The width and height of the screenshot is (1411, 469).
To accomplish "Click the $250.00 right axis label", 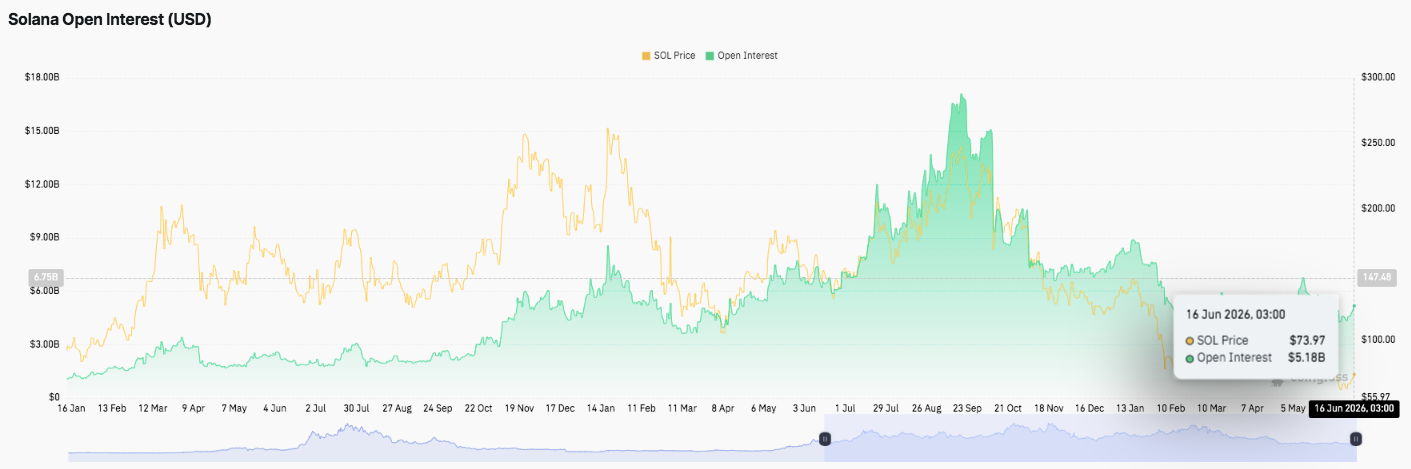I will [1378, 143].
